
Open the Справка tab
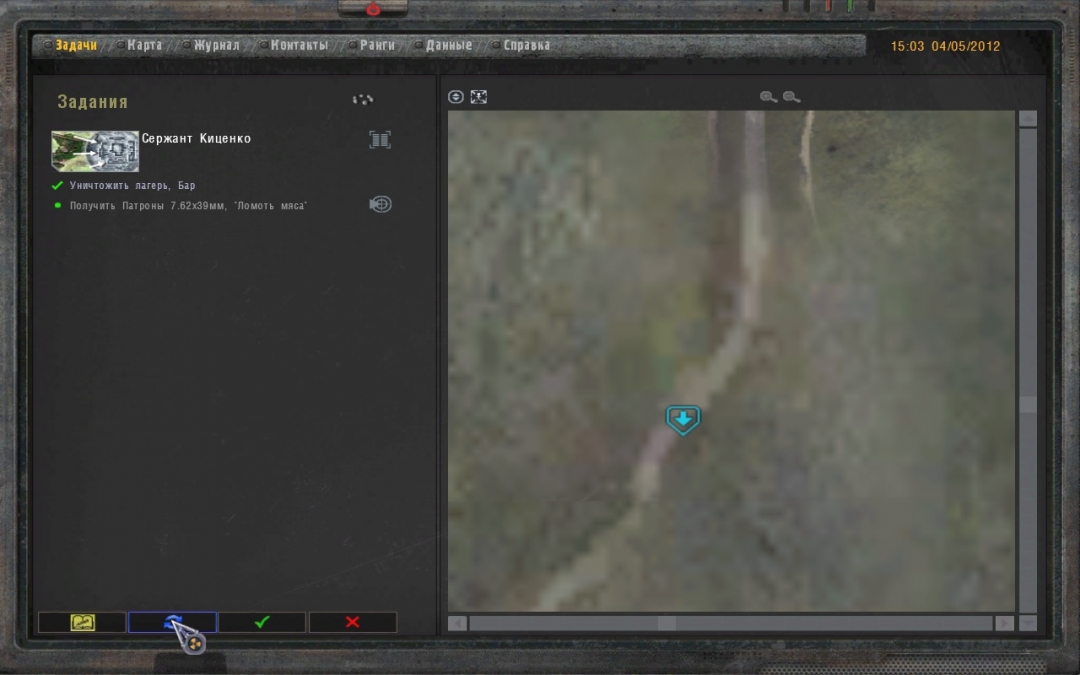pos(527,45)
